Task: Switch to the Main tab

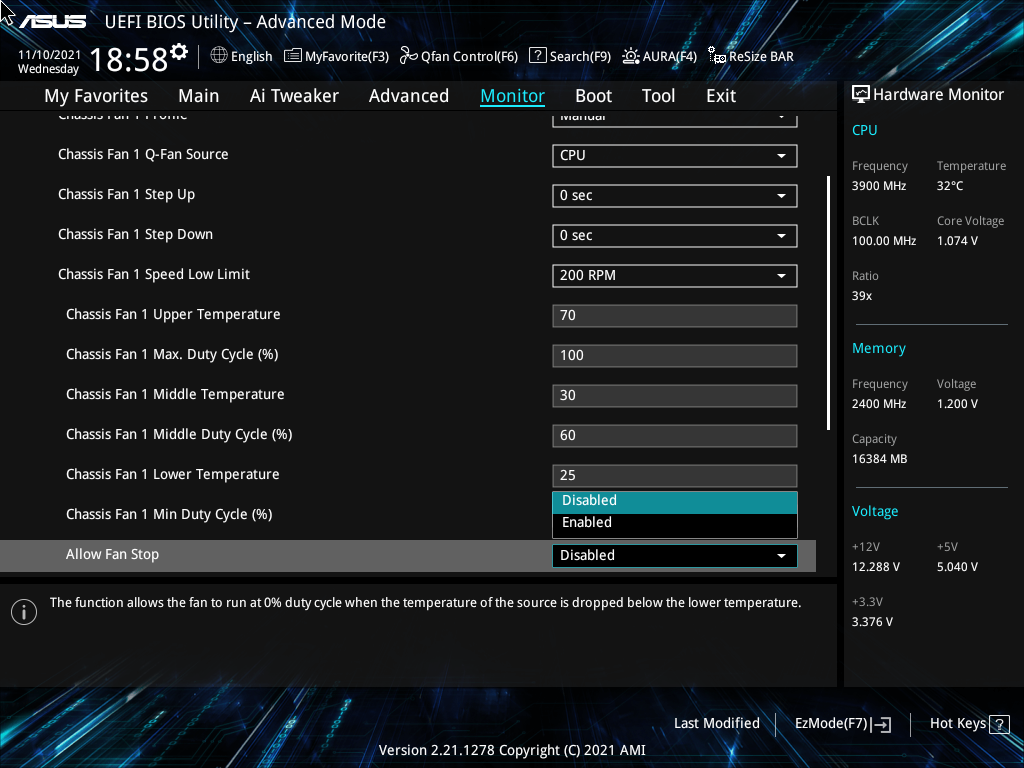Action: 199,96
